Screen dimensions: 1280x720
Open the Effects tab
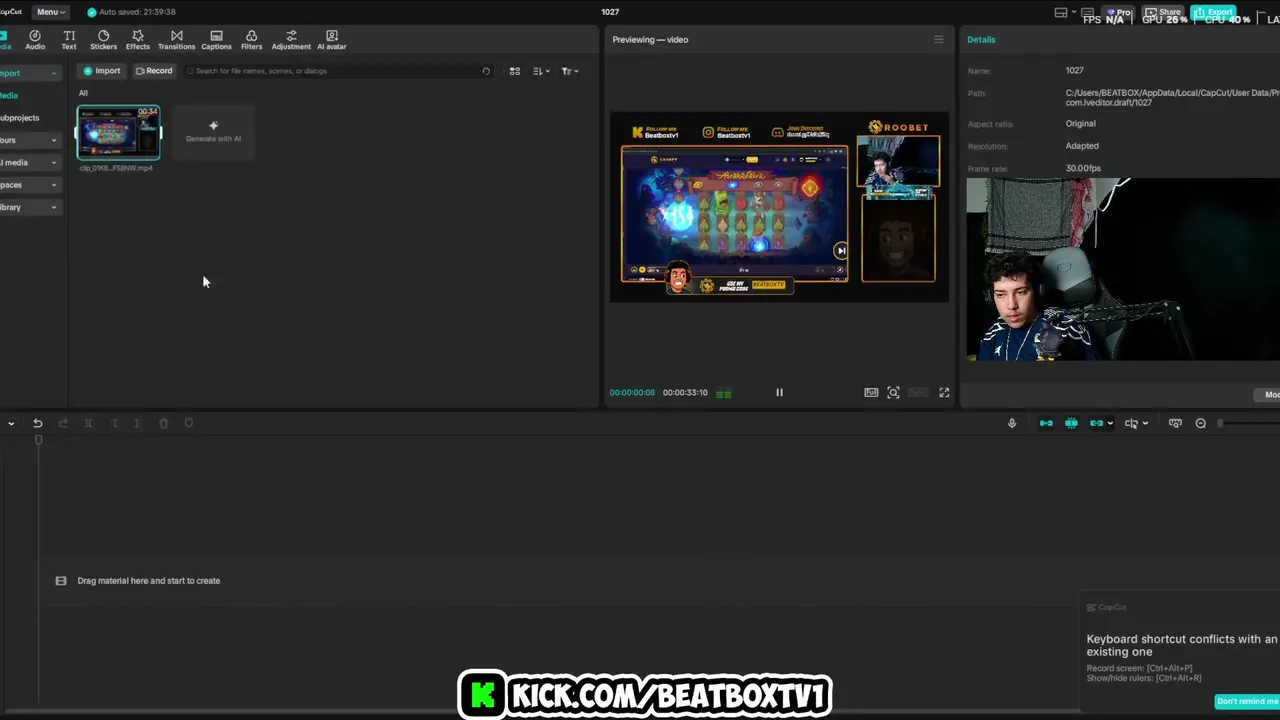138,40
